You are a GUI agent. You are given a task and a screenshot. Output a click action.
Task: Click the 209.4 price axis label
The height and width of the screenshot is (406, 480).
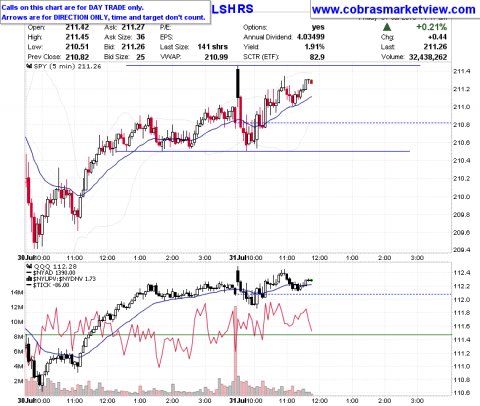pyautogui.click(x=462, y=250)
